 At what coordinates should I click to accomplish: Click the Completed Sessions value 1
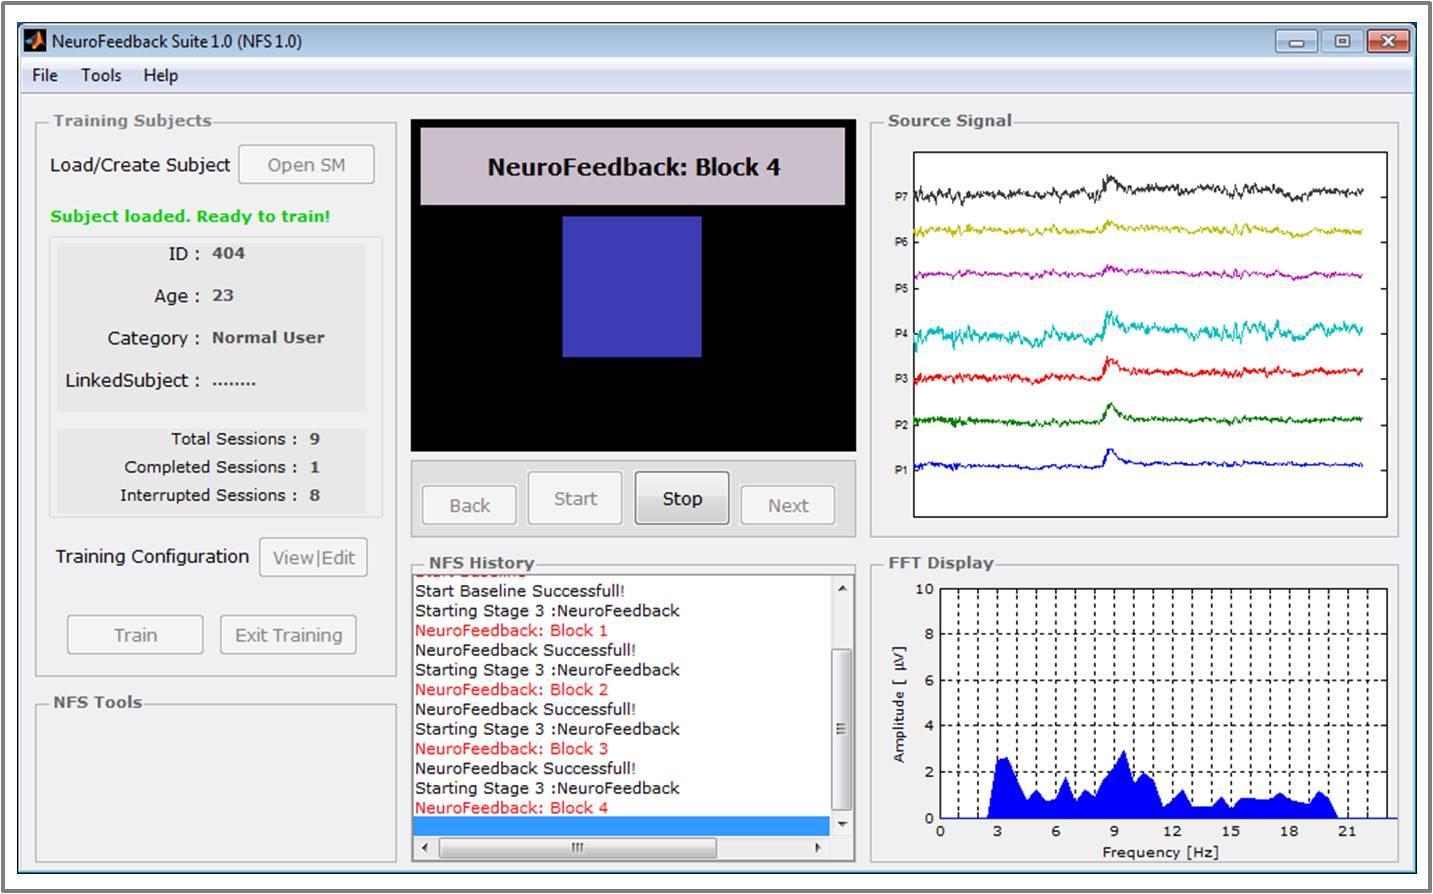314,467
